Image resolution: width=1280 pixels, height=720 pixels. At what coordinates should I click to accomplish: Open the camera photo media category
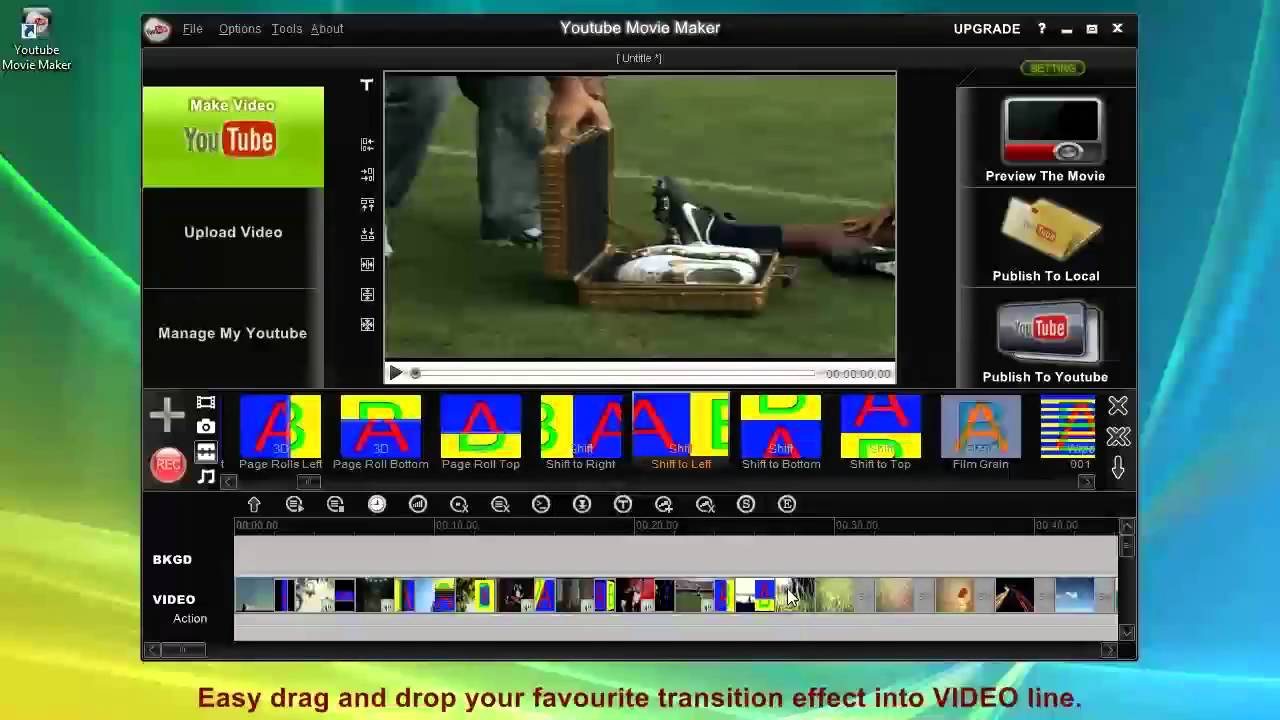[206, 426]
